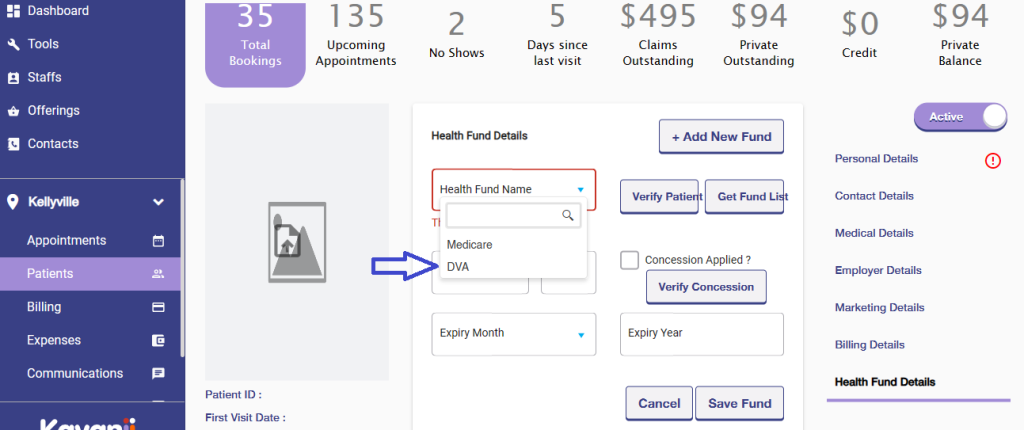Click the Communications chat icon
This screenshot has height=430, width=1024.
pyautogui.click(x=158, y=373)
